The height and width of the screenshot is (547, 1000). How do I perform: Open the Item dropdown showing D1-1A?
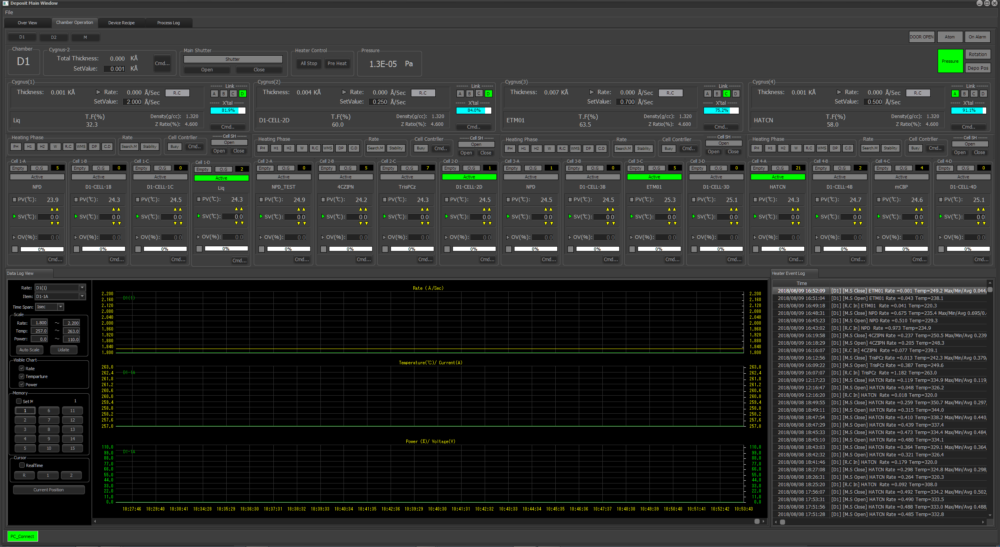[x=60, y=296]
